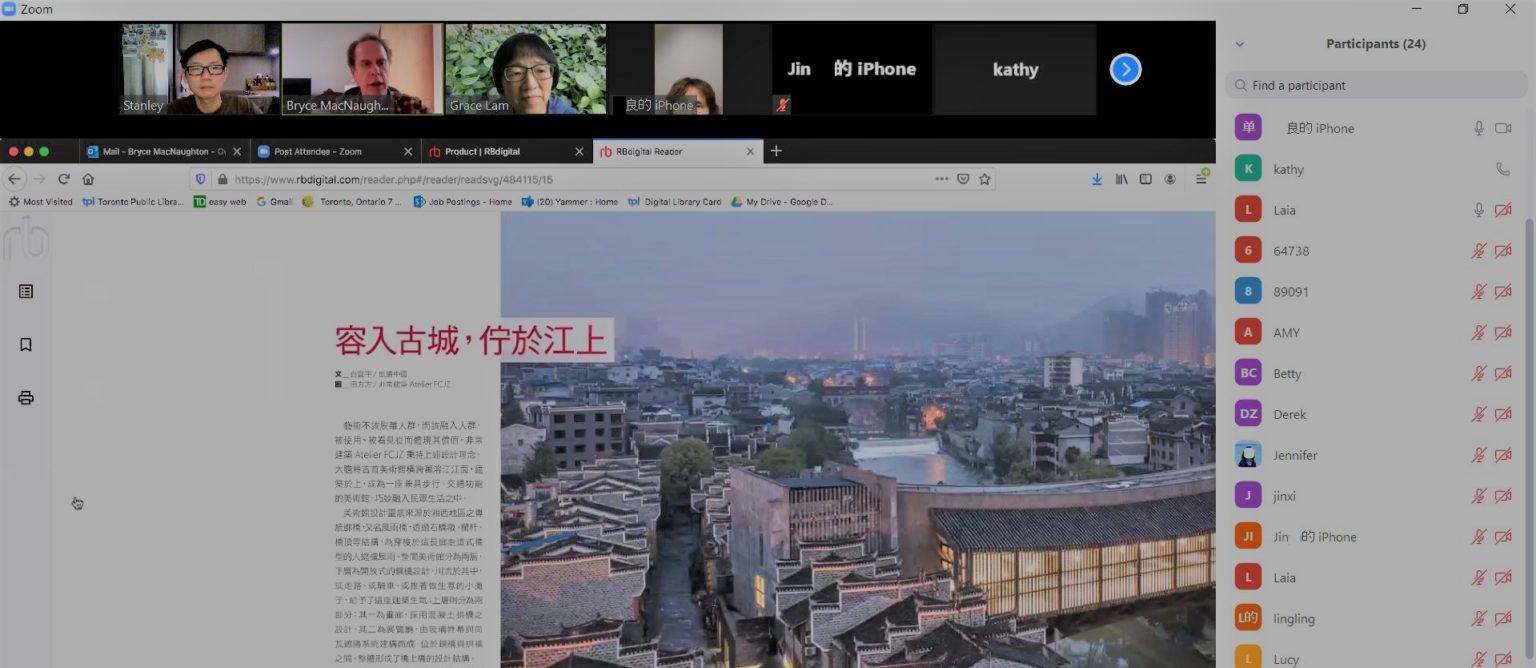
Task: Open the browser downloads arrow icon
Action: [1097, 179]
